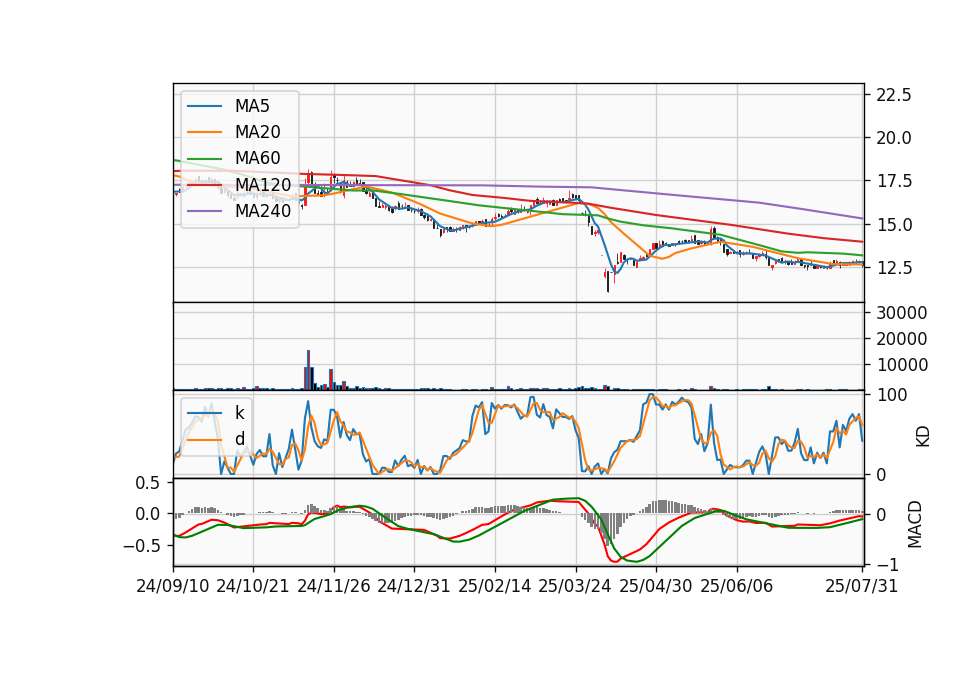
Task: Click the 12.5 price axis value
Action: (894, 268)
